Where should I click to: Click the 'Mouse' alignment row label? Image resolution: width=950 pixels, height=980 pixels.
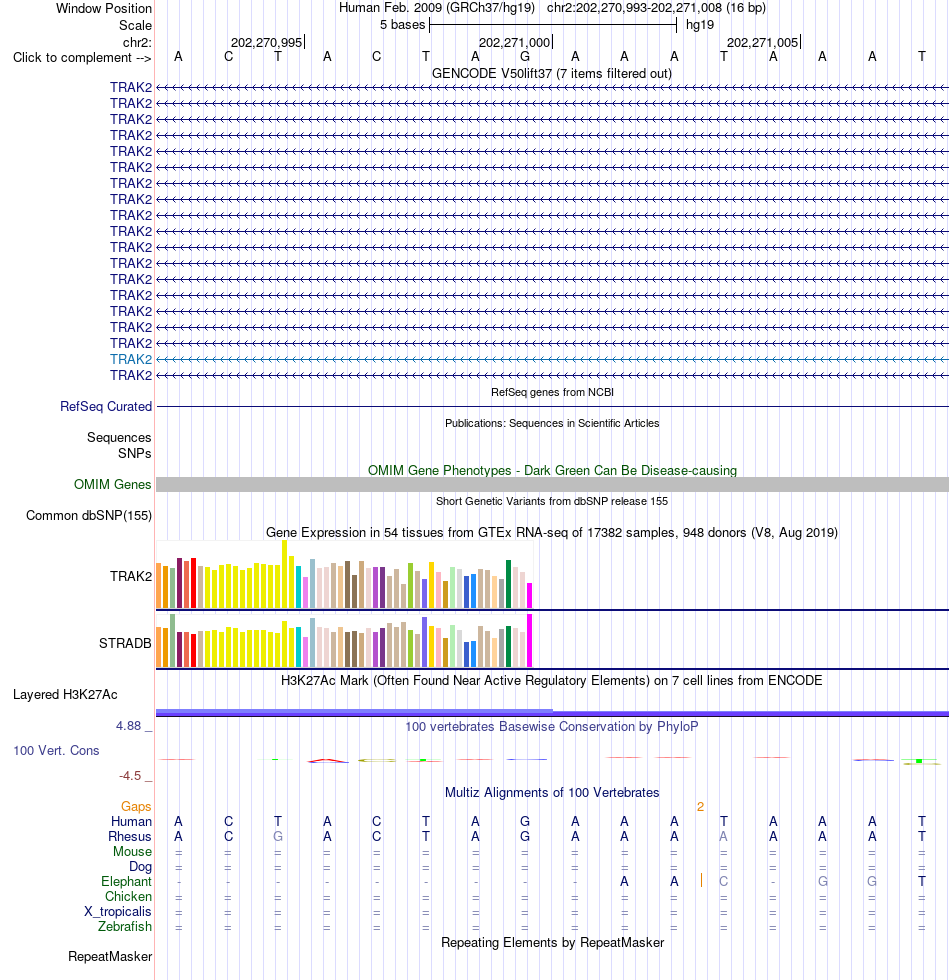[132, 852]
